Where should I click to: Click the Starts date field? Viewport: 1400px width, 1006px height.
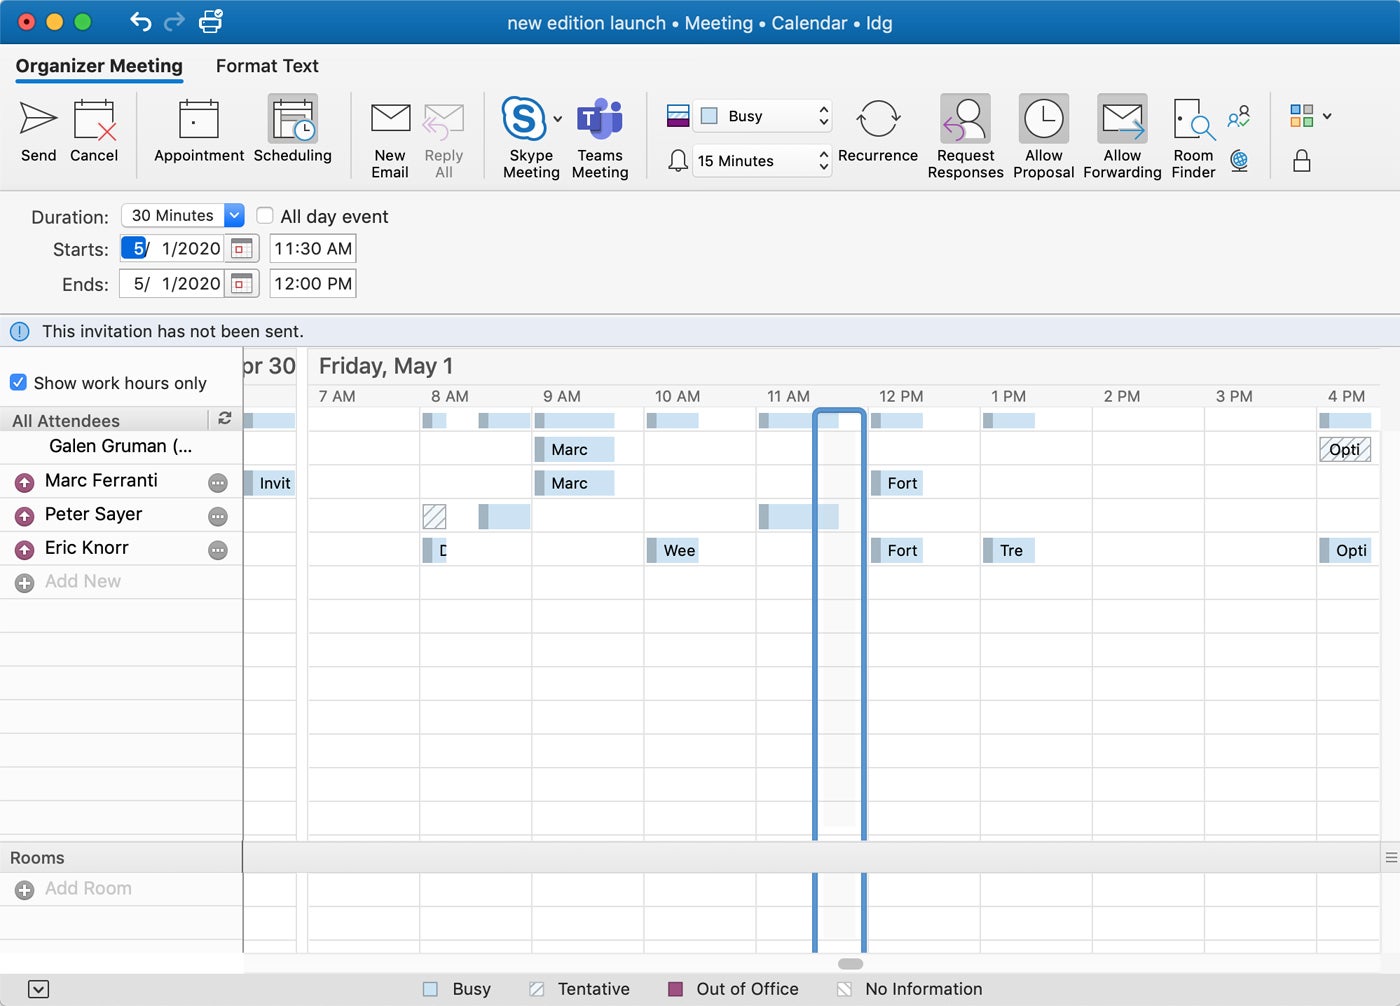tap(174, 248)
